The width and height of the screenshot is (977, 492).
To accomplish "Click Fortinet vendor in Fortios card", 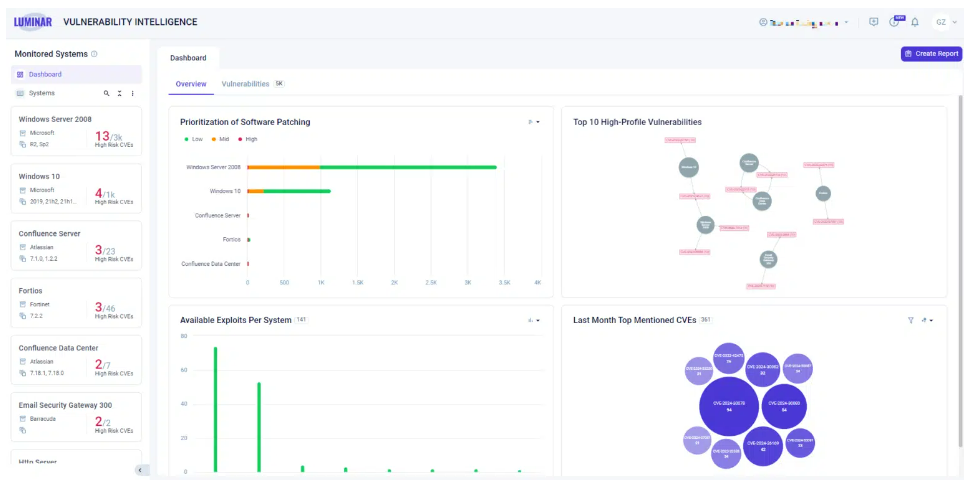I will (x=40, y=305).
